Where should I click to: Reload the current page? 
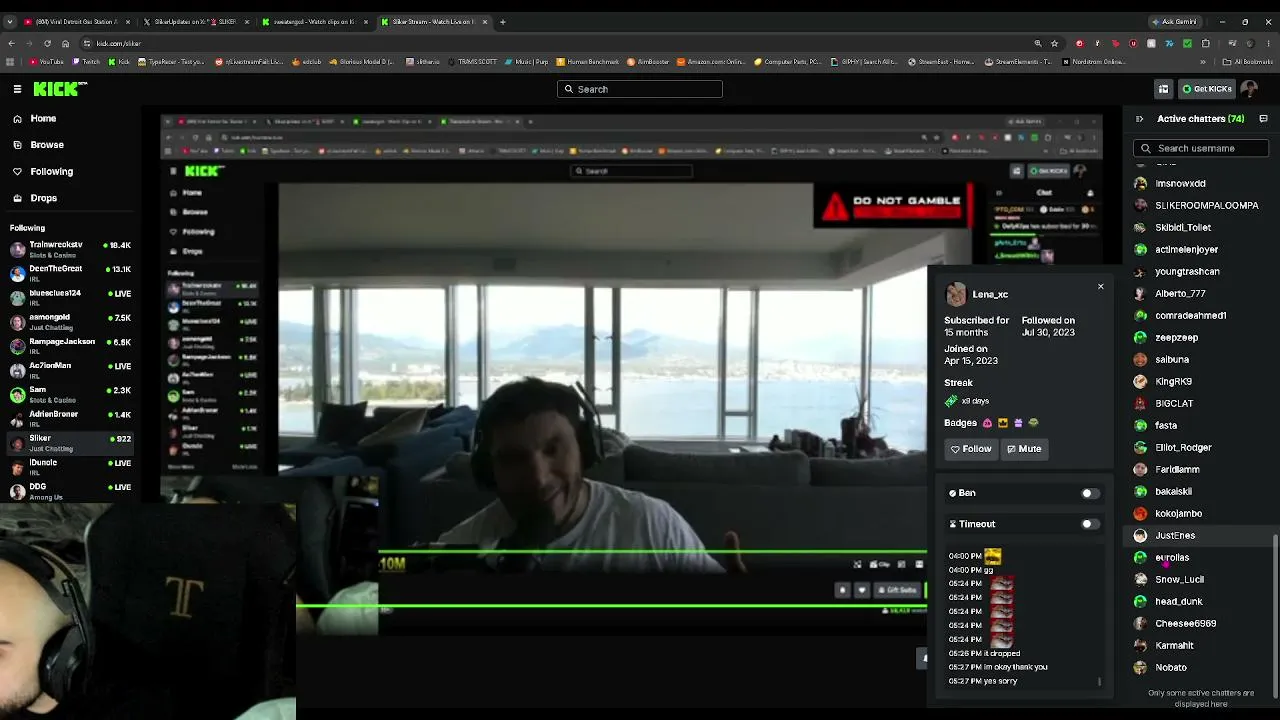click(x=48, y=43)
